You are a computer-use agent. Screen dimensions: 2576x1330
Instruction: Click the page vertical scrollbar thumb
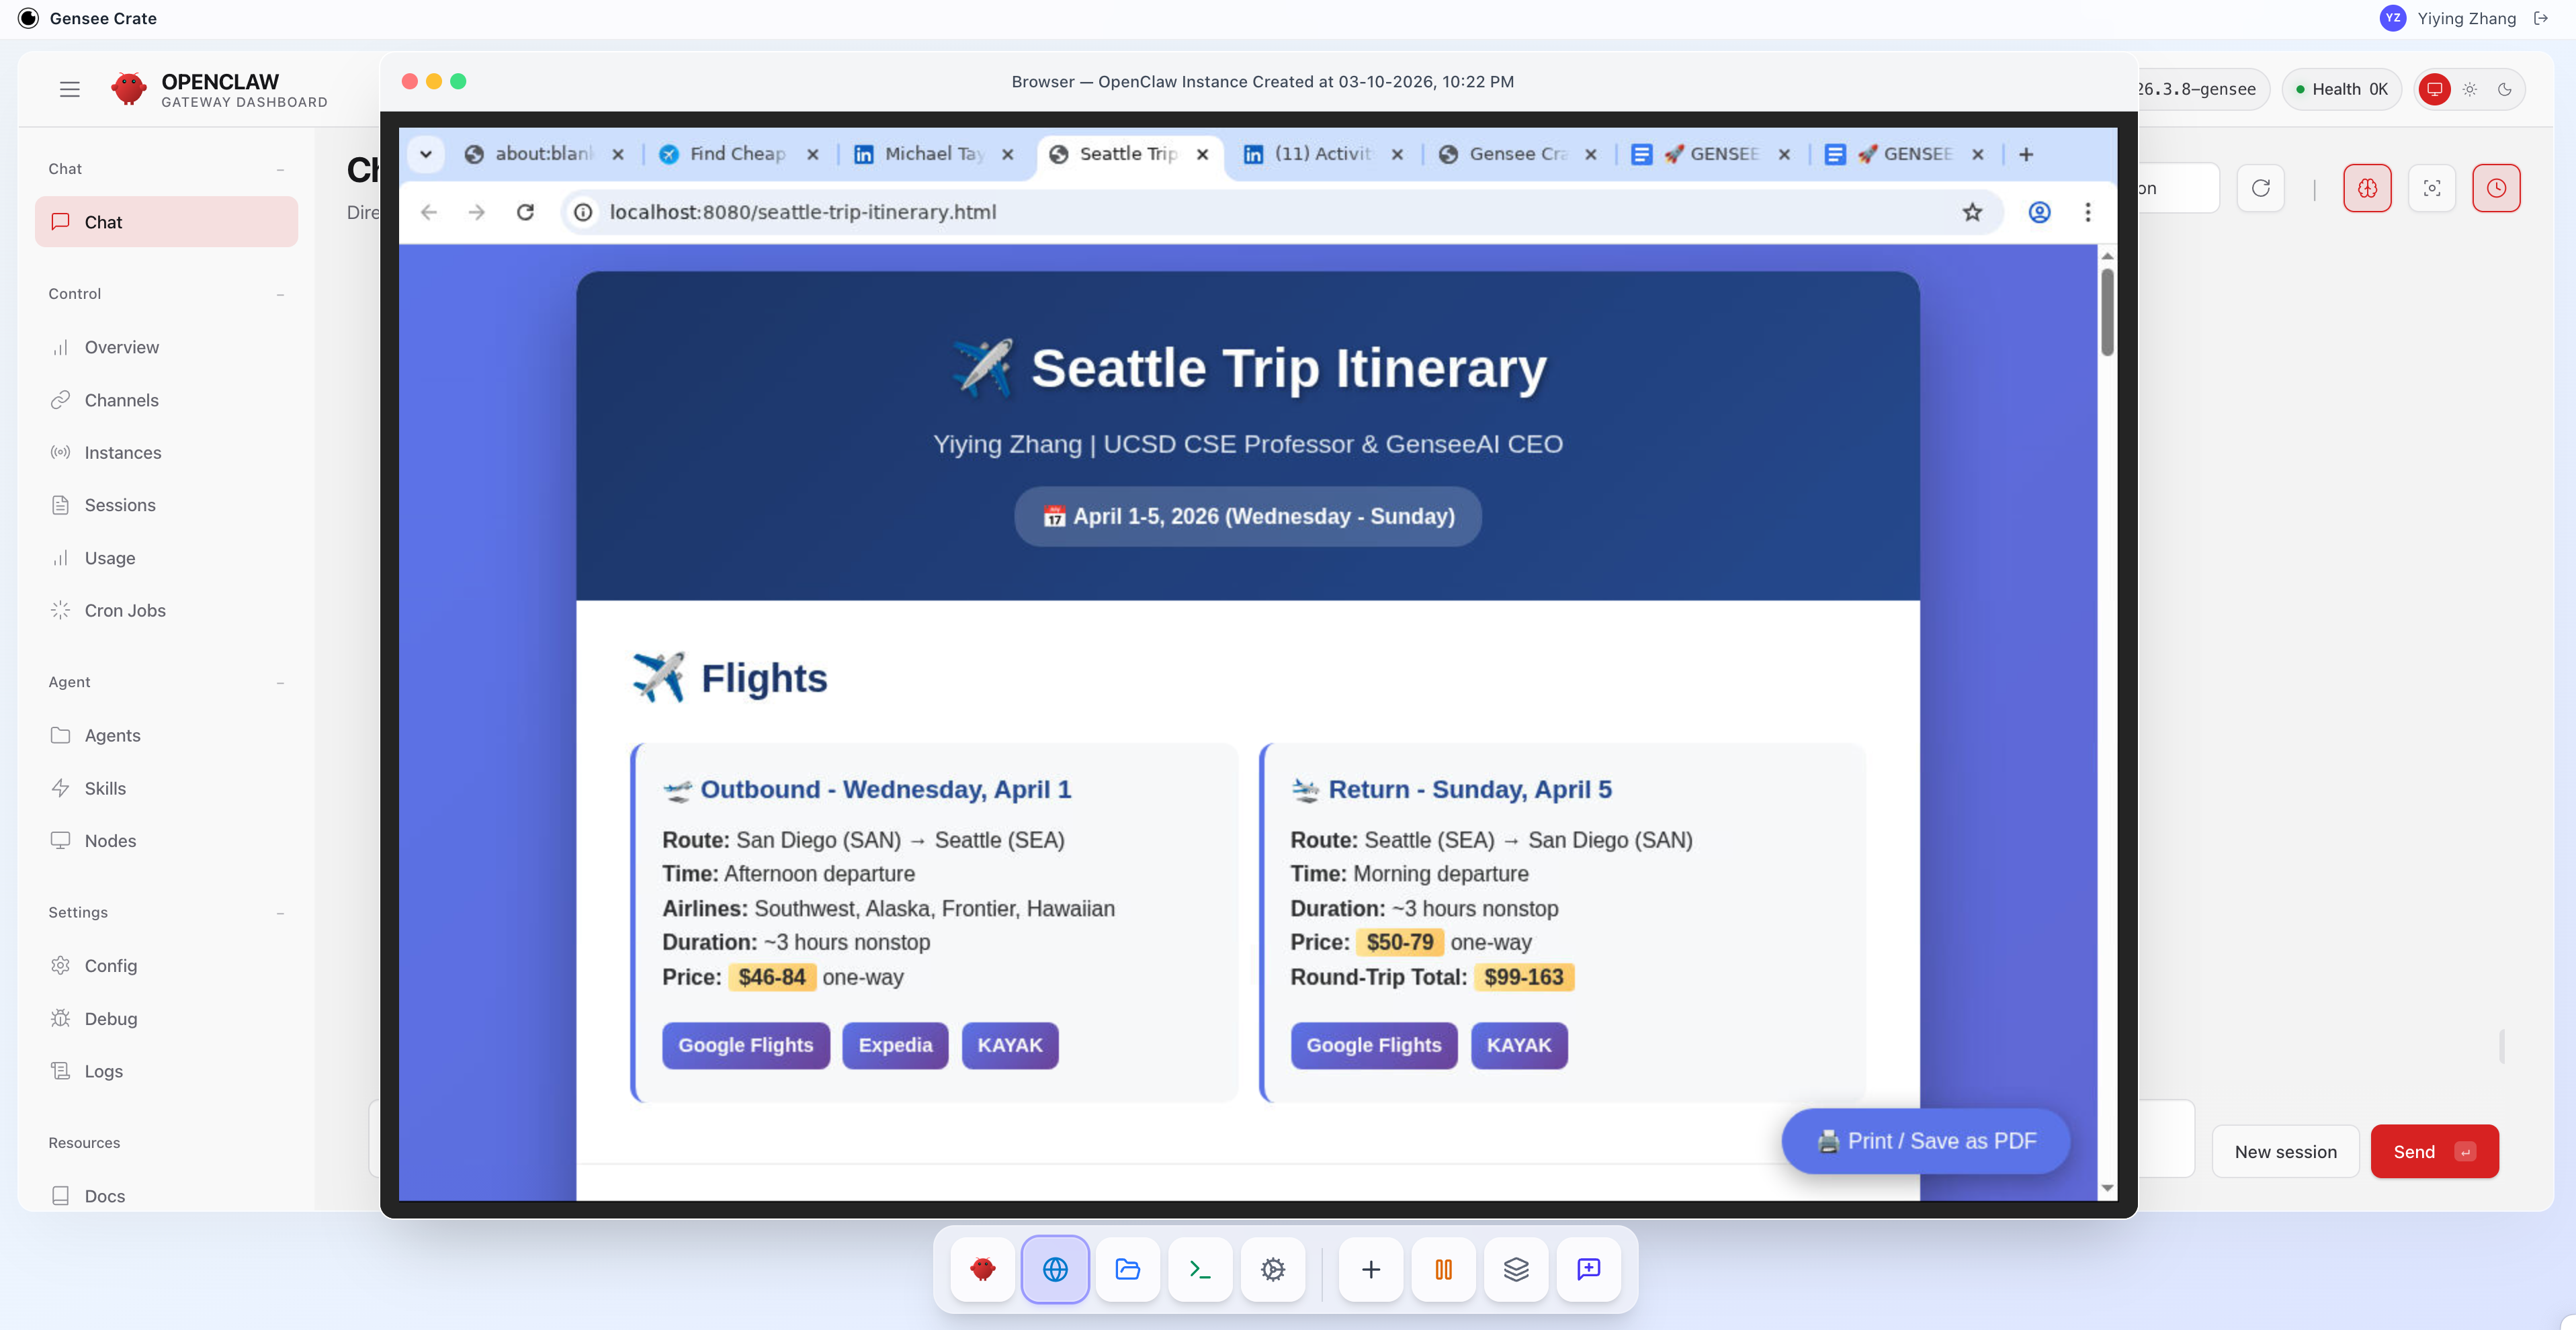pyautogui.click(x=2107, y=311)
